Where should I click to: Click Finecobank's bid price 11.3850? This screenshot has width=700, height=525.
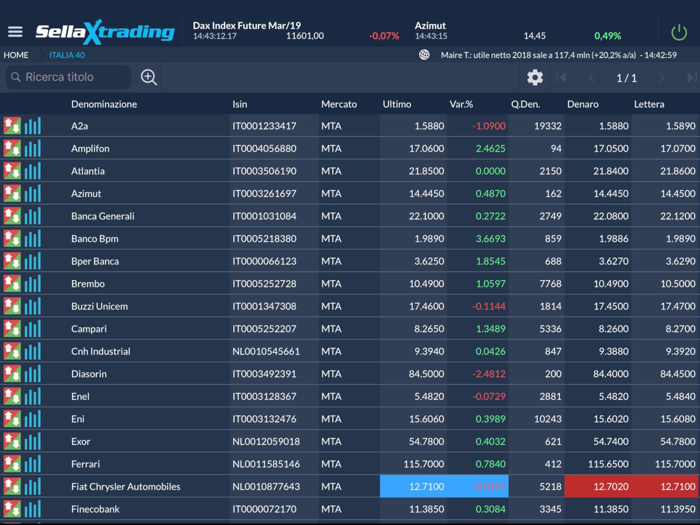tap(611, 509)
